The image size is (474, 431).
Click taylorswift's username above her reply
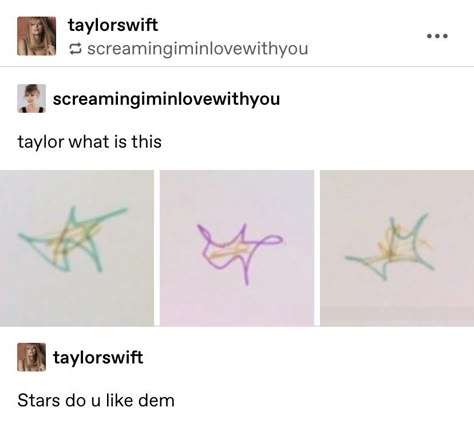[x=98, y=357]
